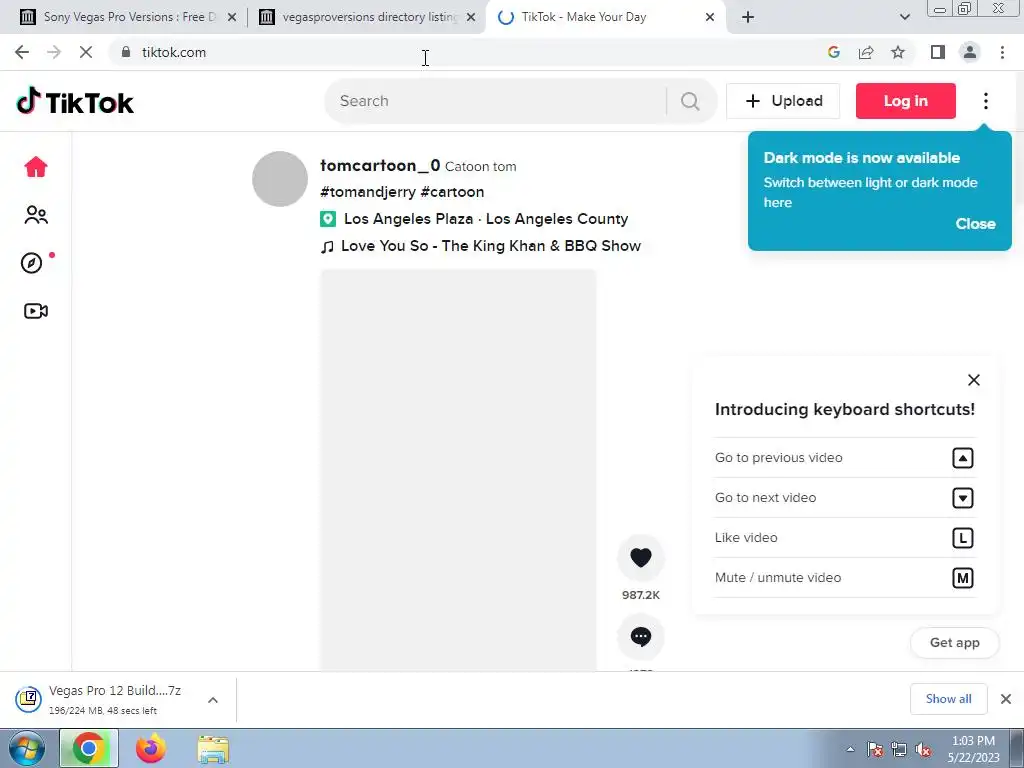Open Love You So music link
The image size is (1024, 768).
481,246
